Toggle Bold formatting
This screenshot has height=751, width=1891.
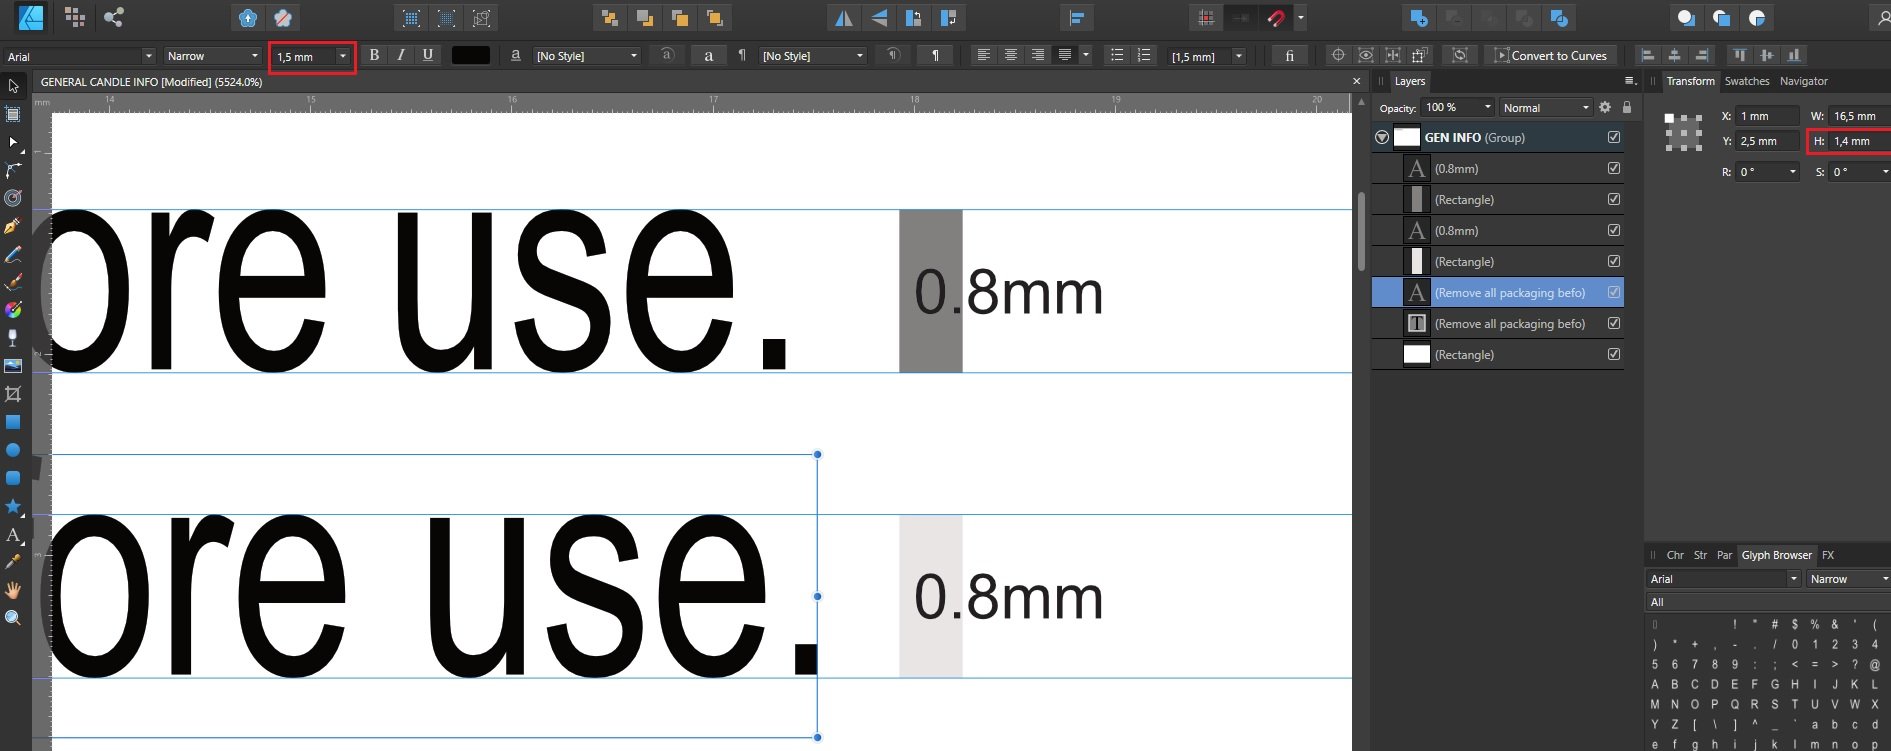coord(374,55)
